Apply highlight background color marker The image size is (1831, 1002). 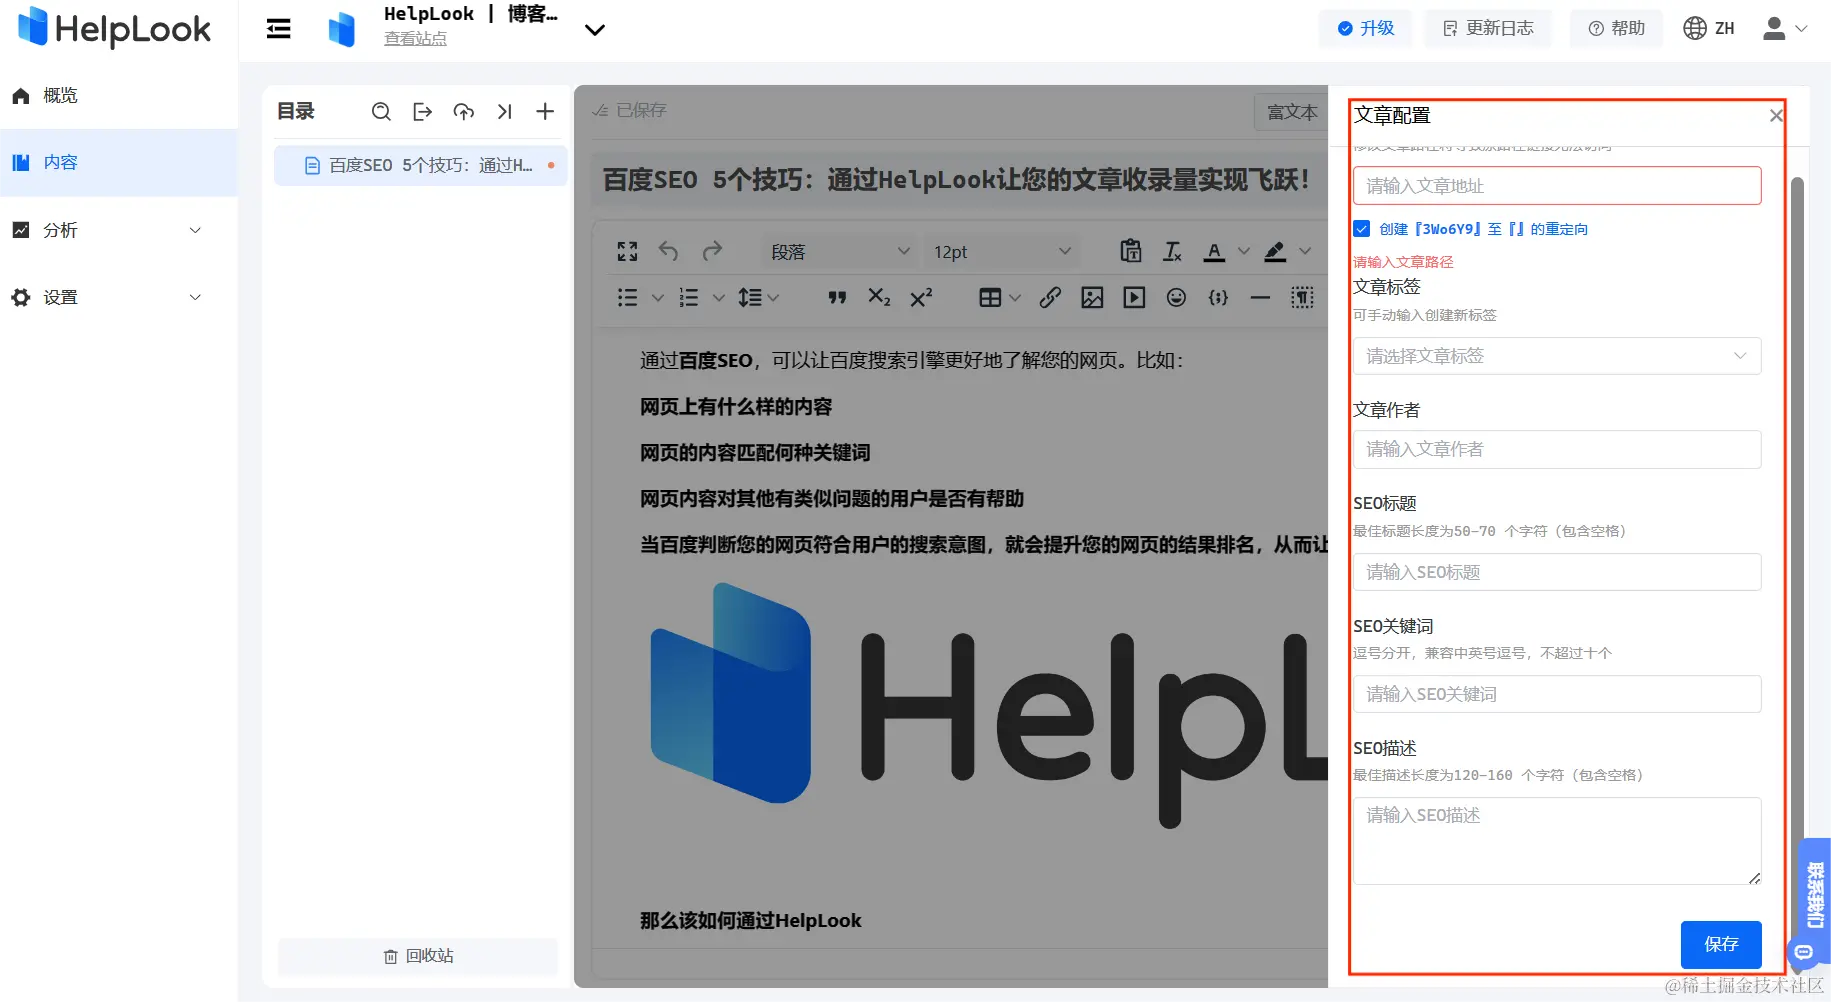click(1275, 251)
